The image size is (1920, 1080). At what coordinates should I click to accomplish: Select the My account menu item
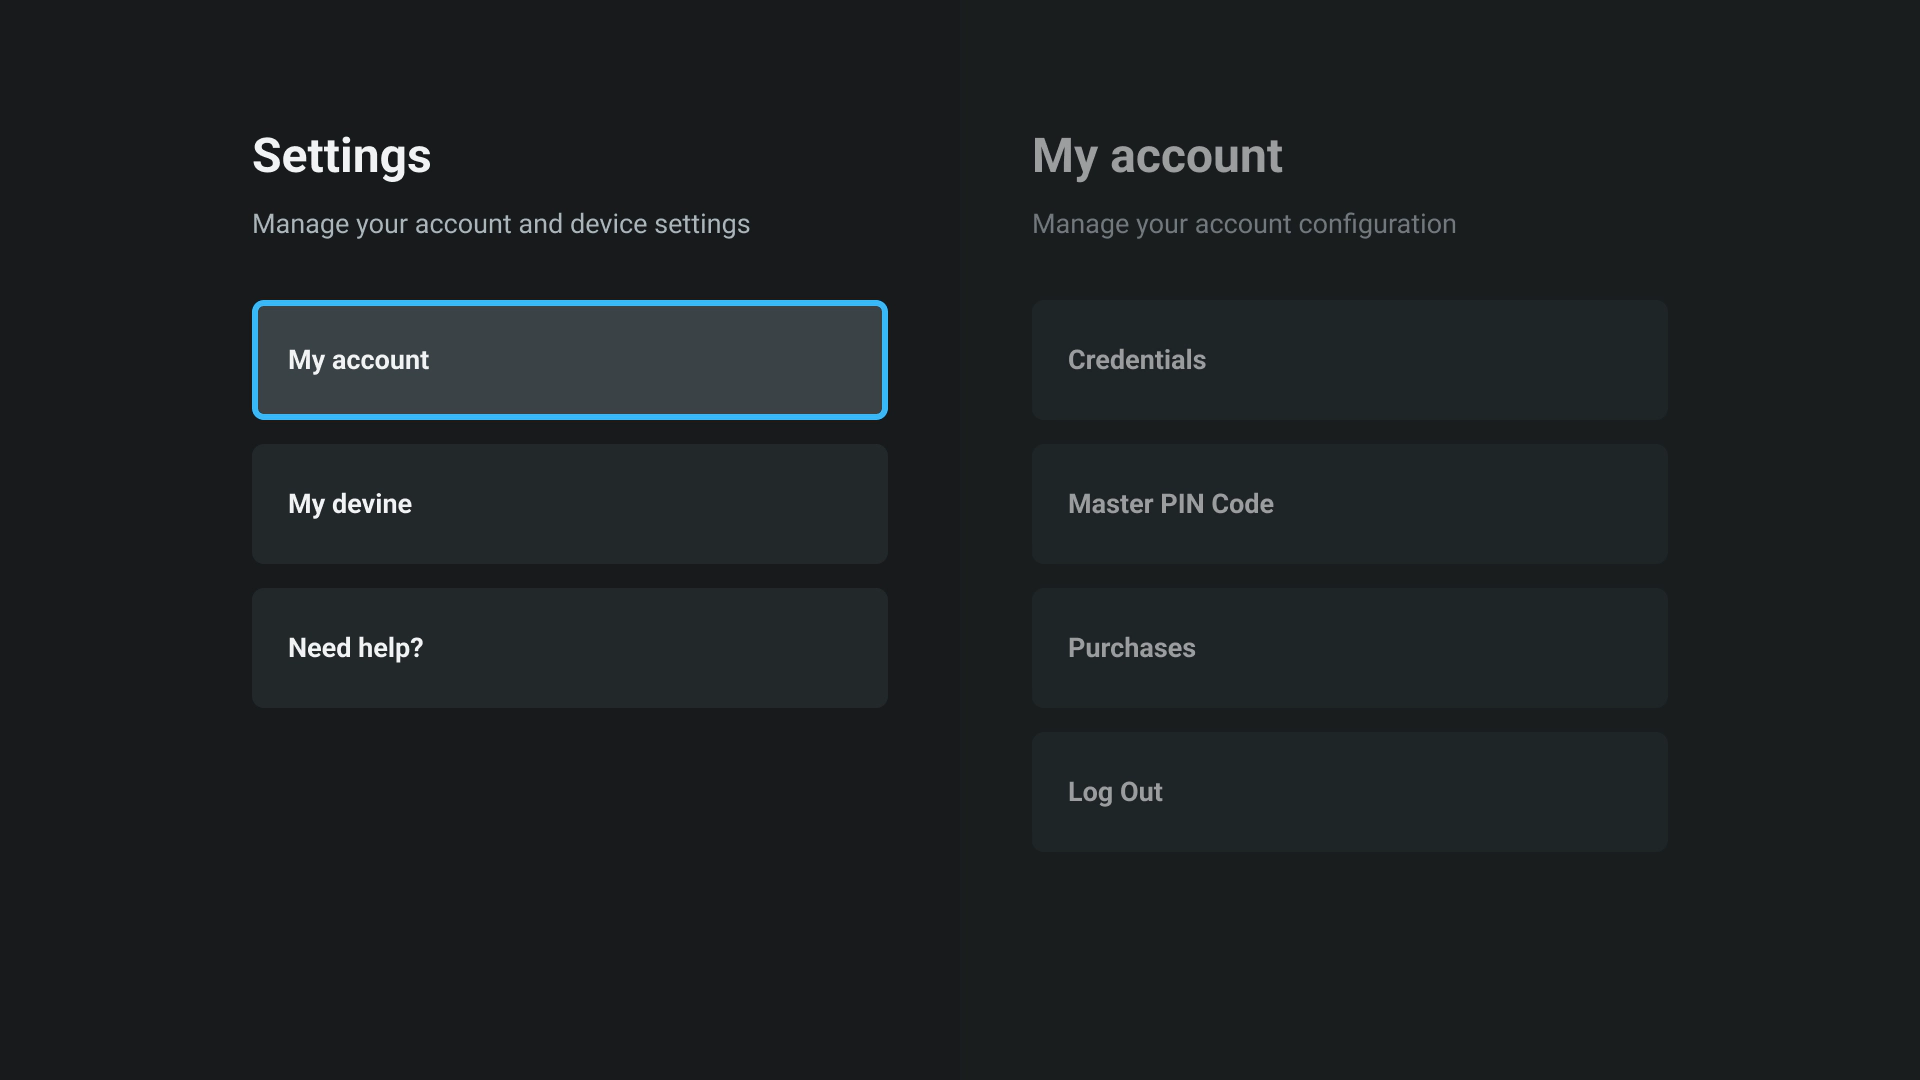569,360
